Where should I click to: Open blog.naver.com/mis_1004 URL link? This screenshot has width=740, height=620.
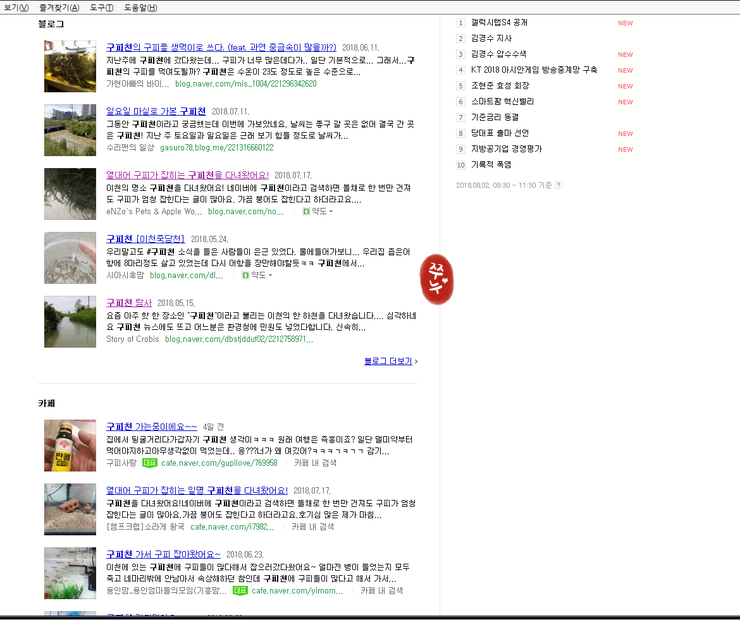[245, 84]
